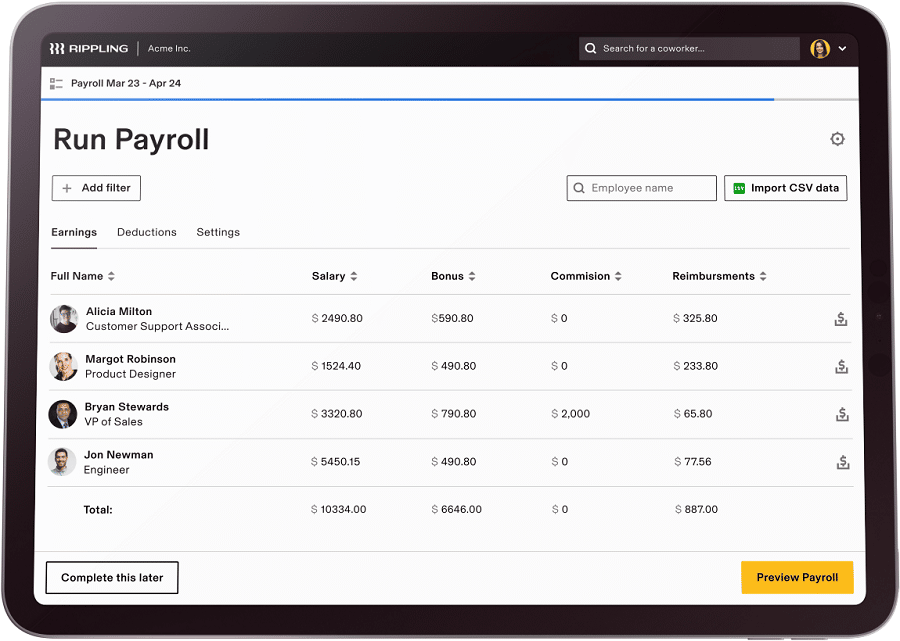This screenshot has height=641, width=900.
Task: Sort by Commision column
Action: pyautogui.click(x=618, y=276)
